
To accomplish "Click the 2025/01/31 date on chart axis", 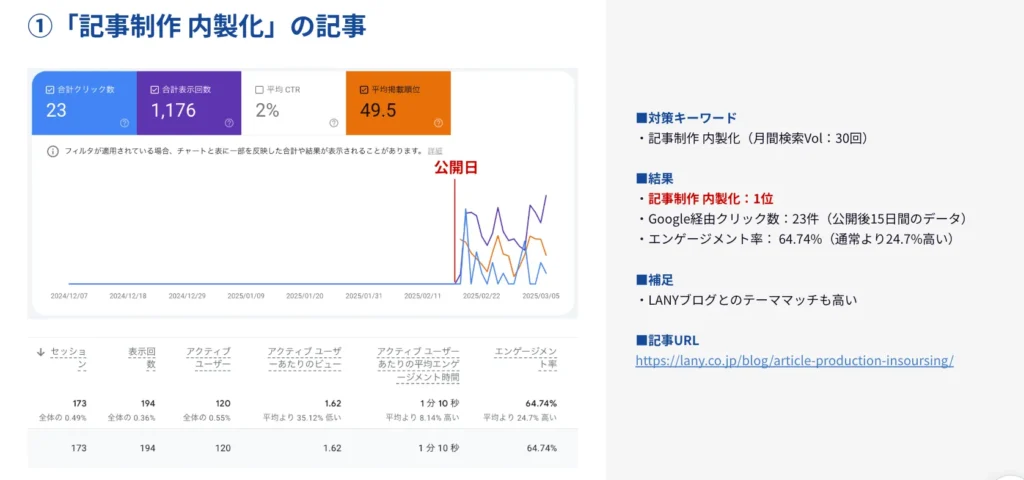I will [364, 295].
